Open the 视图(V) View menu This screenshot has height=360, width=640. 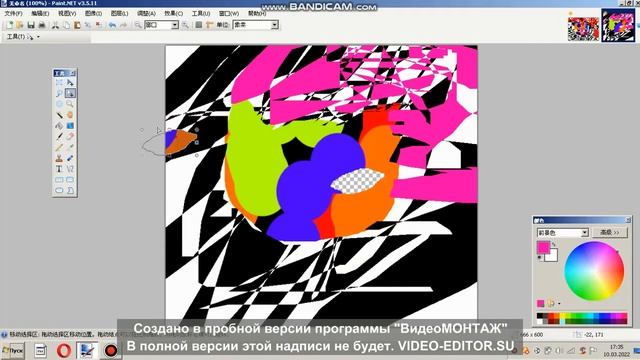(67, 13)
